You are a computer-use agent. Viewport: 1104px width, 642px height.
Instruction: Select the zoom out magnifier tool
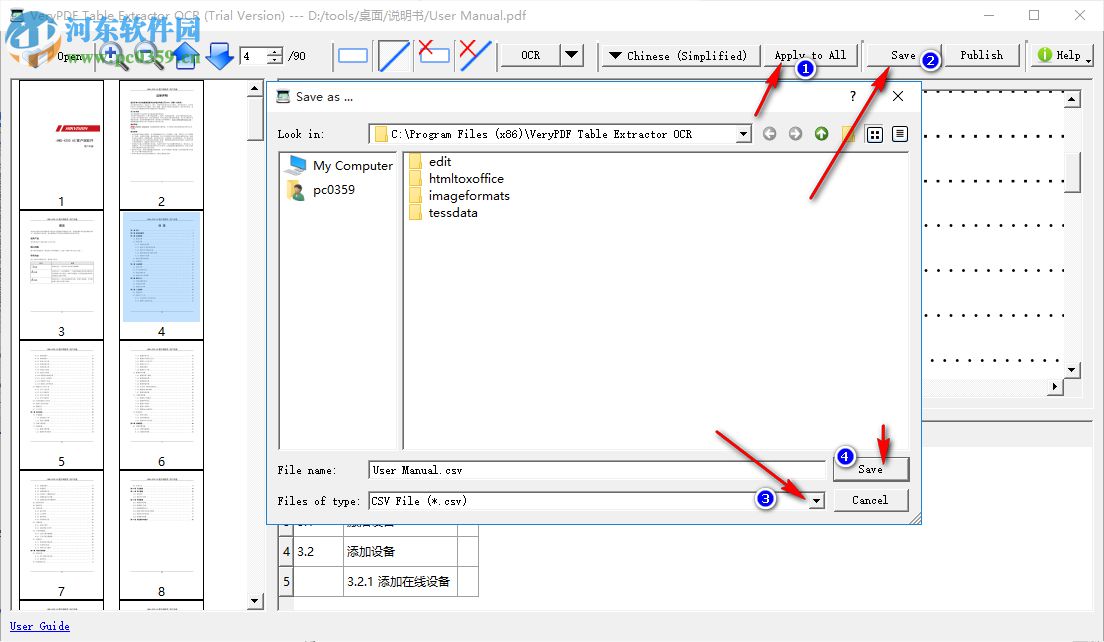[146, 55]
